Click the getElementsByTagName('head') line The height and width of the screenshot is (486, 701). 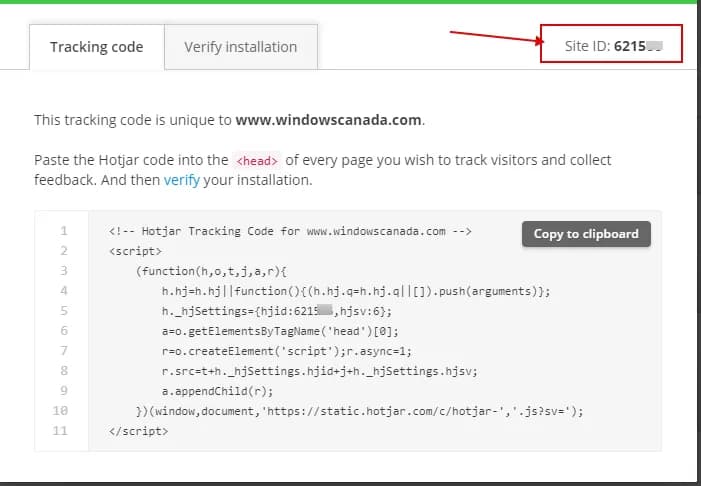tap(280, 331)
